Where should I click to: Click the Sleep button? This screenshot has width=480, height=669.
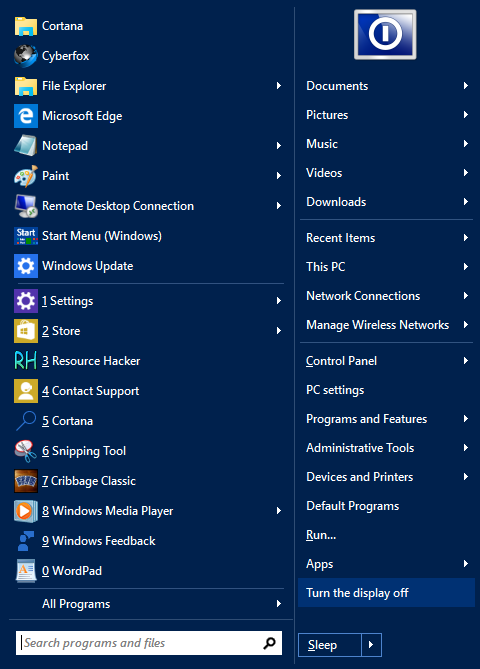330,645
